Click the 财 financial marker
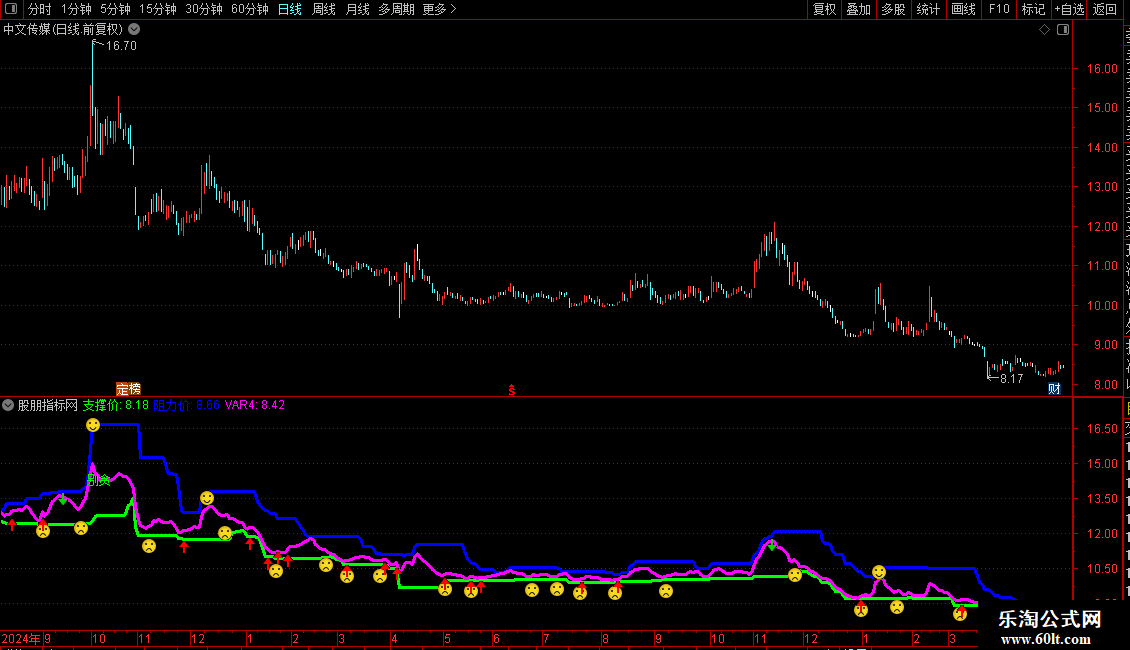Screen dimensions: 1130x650 [1054, 389]
